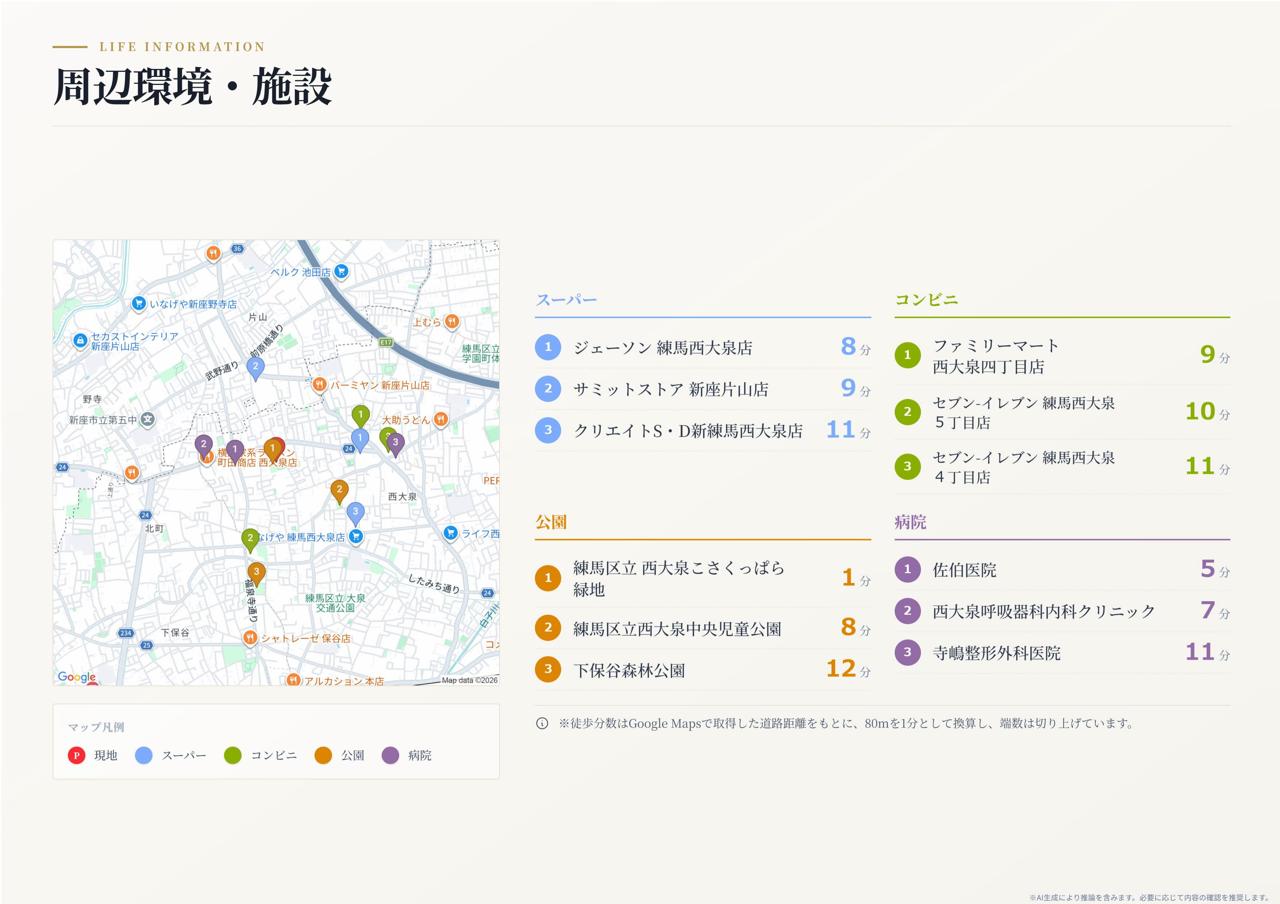The image size is (1280, 904).
Task: Select the 西大泉呼吸器科内科クリニック entry
Action: coord(1062,611)
